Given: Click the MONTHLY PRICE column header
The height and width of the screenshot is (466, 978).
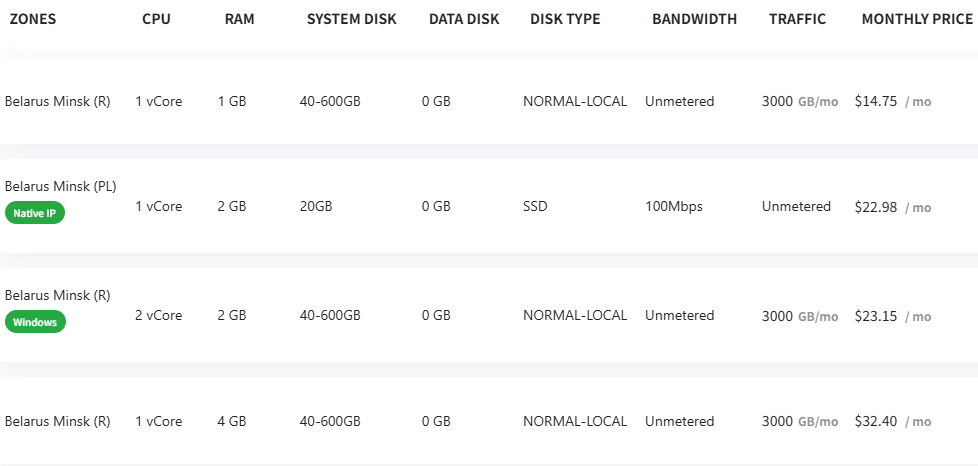Looking at the screenshot, I should point(917,19).
